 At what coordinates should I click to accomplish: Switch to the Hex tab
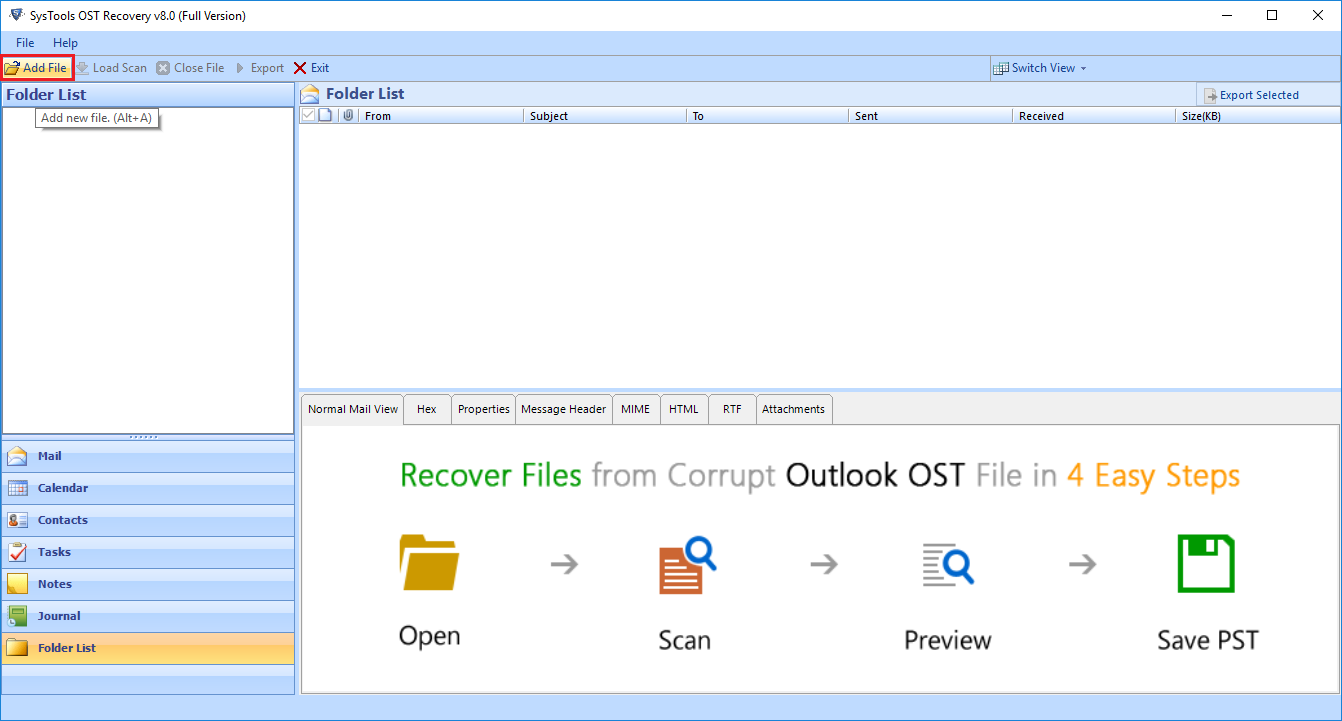pos(427,409)
